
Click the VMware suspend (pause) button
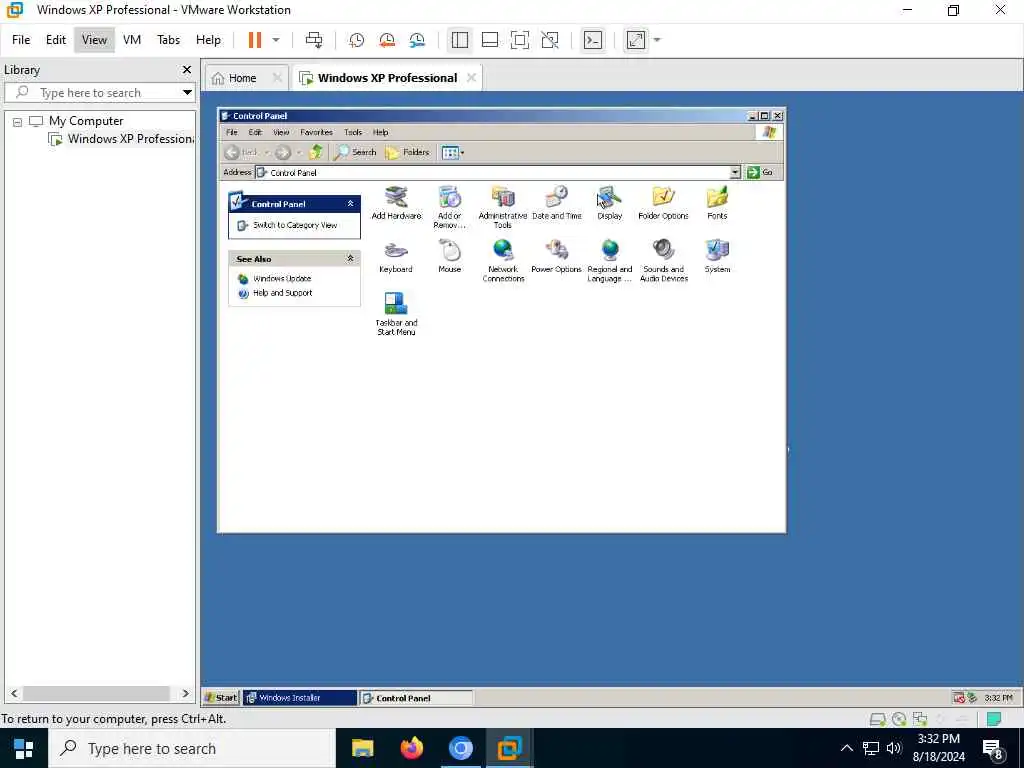255,40
